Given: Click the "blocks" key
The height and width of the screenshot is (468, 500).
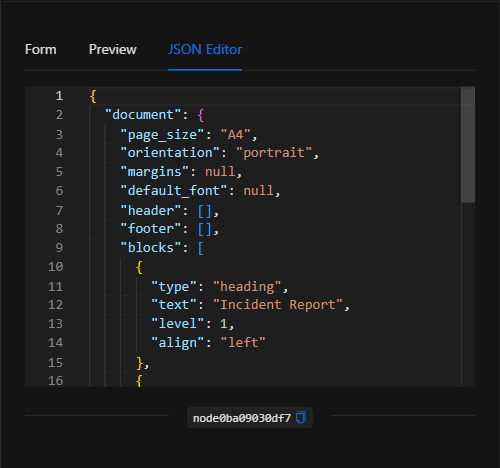Looking at the screenshot, I should click(151, 248).
